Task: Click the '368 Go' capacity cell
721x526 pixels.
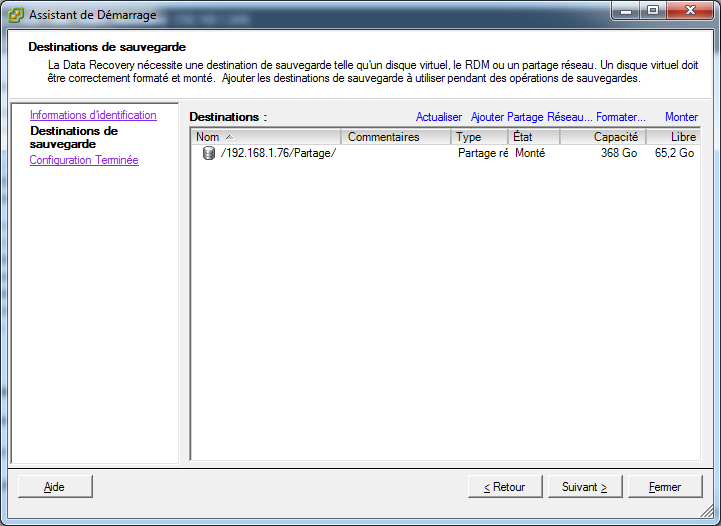Action: pos(618,153)
